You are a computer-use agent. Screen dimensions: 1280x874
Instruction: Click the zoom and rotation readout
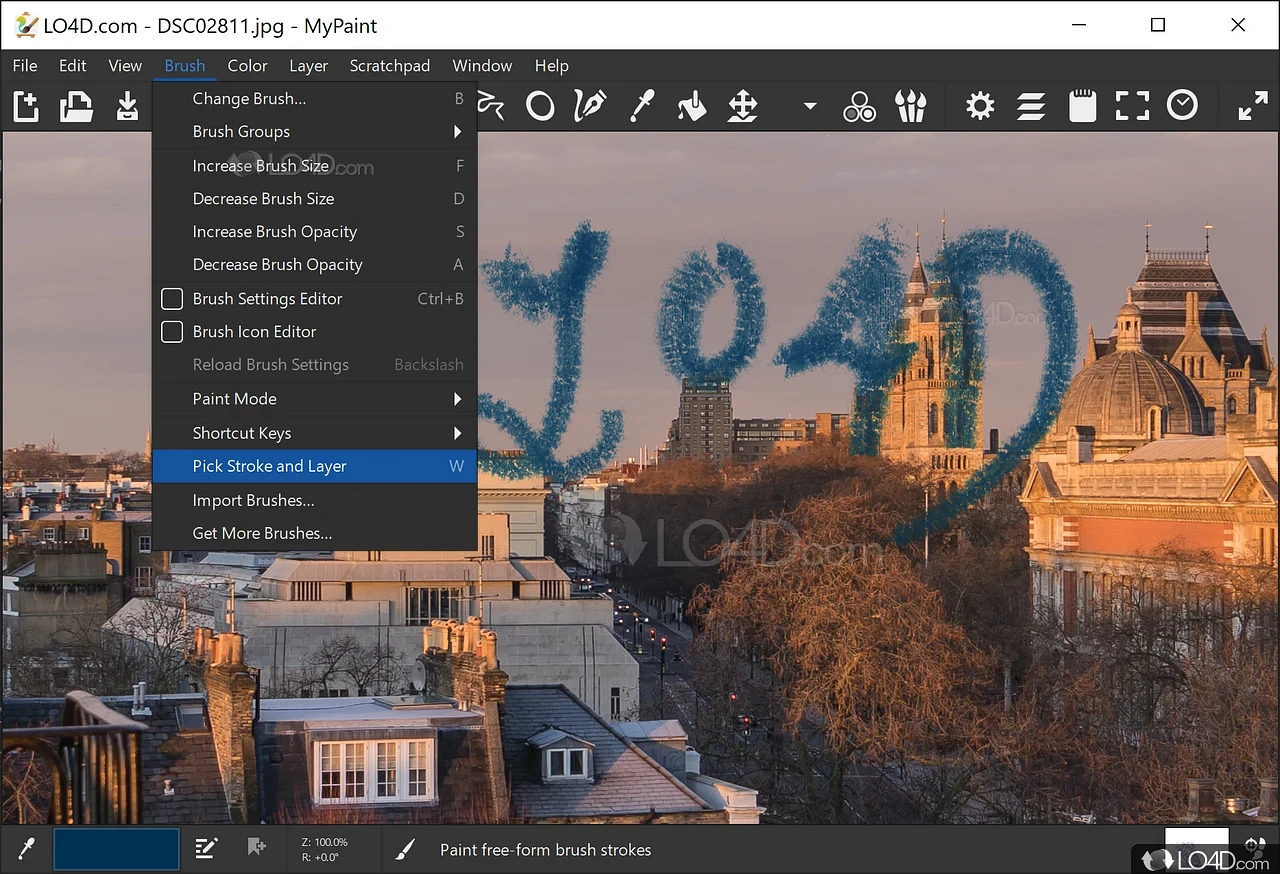pyautogui.click(x=325, y=849)
